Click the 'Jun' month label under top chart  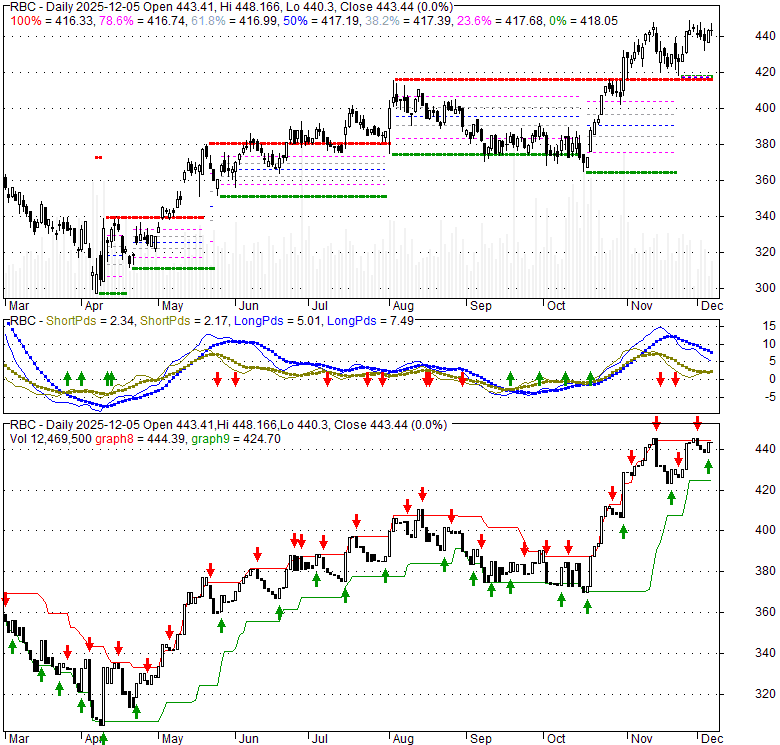tap(249, 306)
